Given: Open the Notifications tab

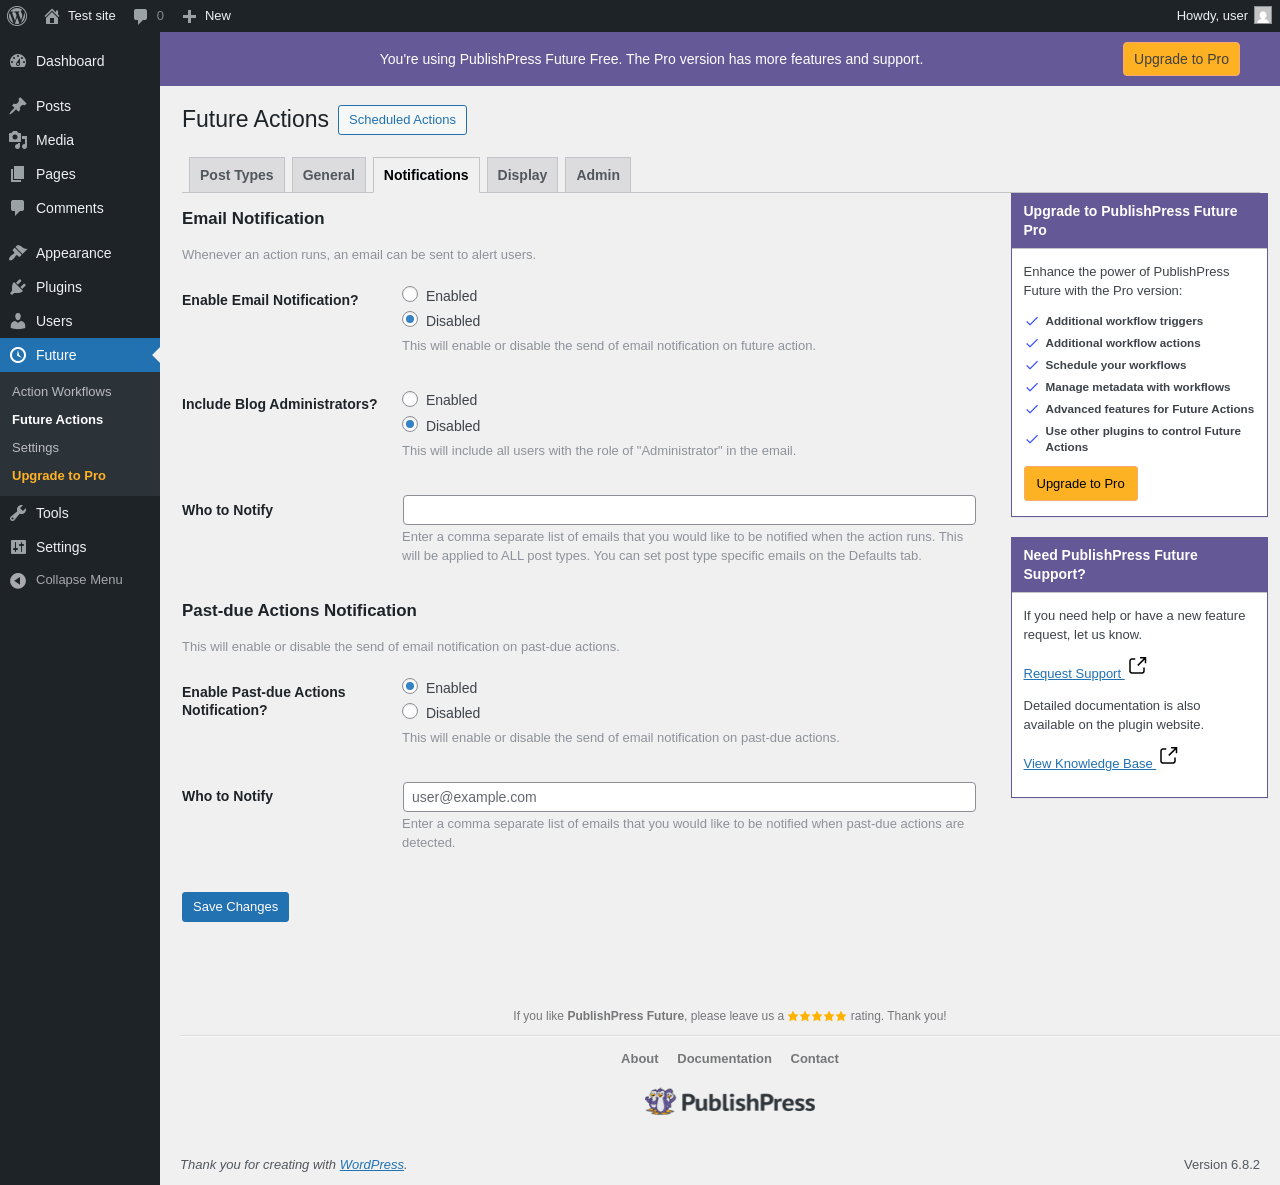Looking at the screenshot, I should (x=426, y=175).
